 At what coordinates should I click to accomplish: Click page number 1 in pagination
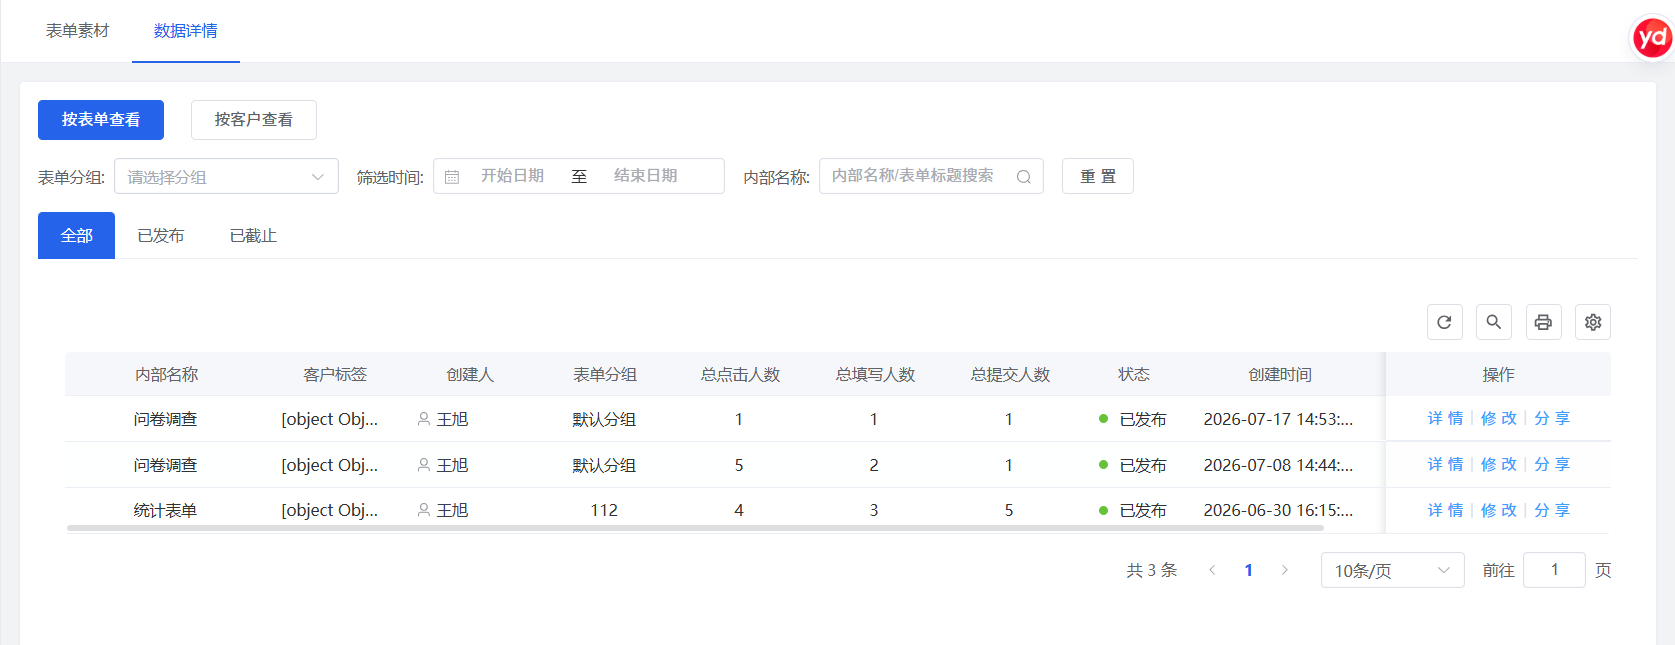(1248, 570)
